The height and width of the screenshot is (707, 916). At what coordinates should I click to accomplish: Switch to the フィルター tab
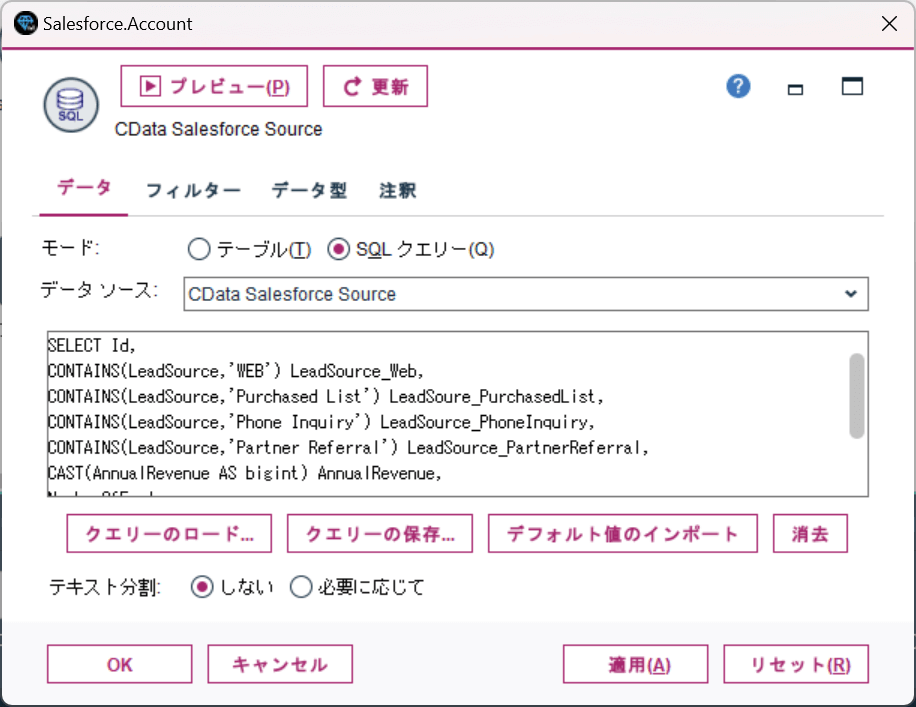click(193, 190)
